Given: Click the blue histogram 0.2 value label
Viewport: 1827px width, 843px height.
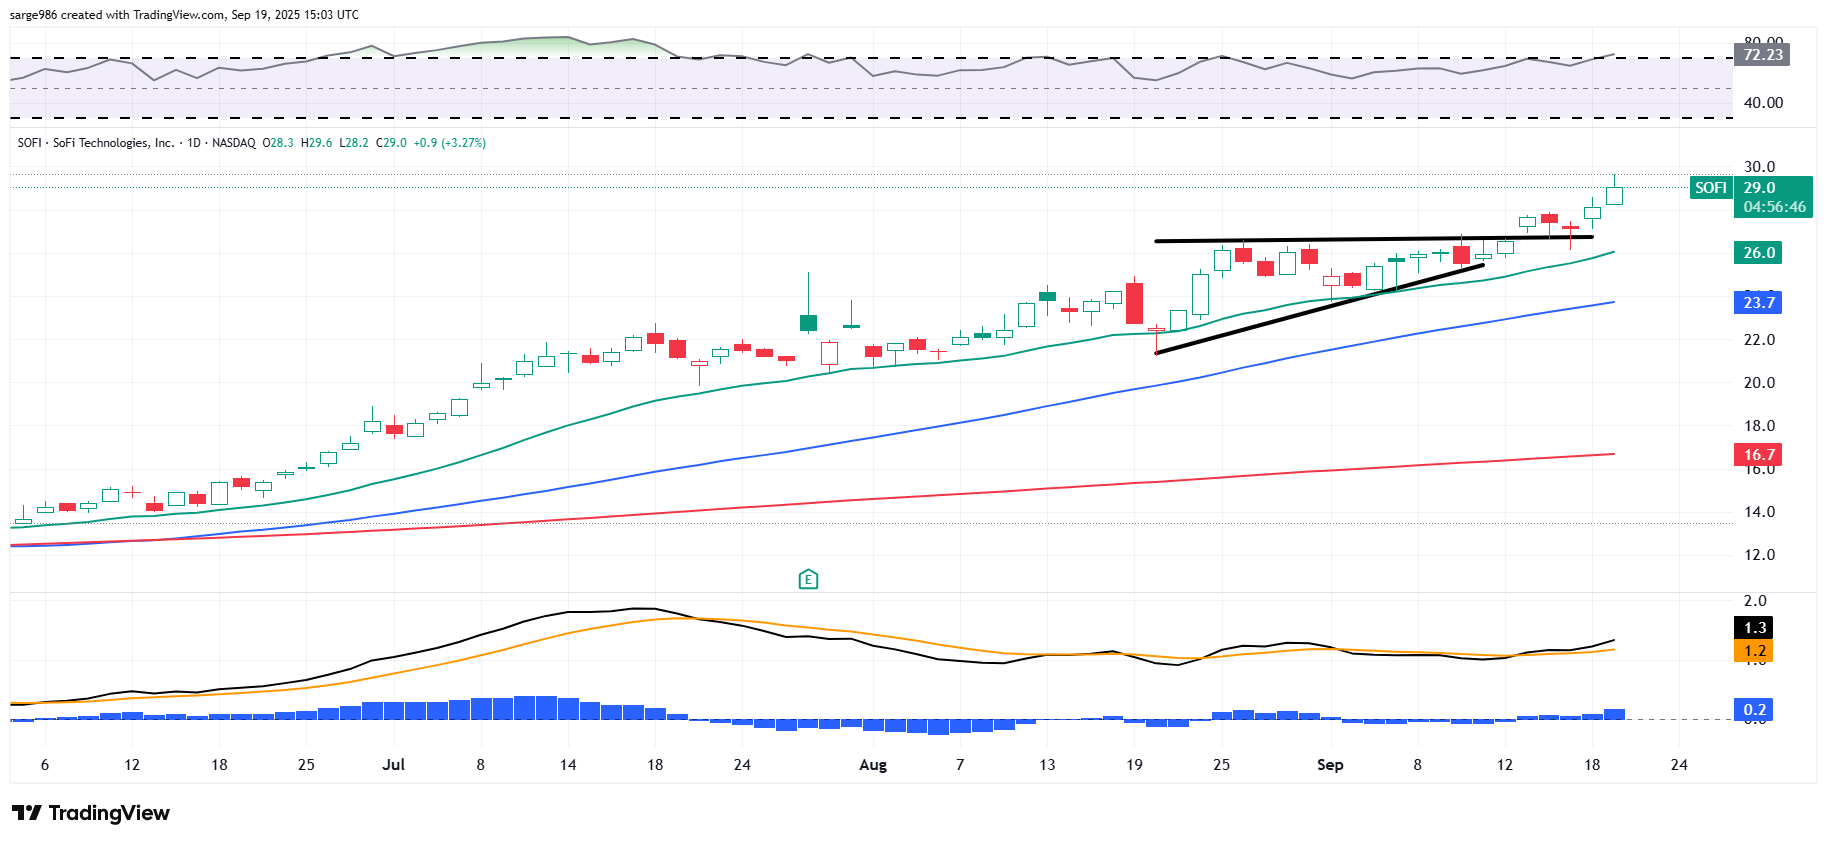Looking at the screenshot, I should point(1754,710).
